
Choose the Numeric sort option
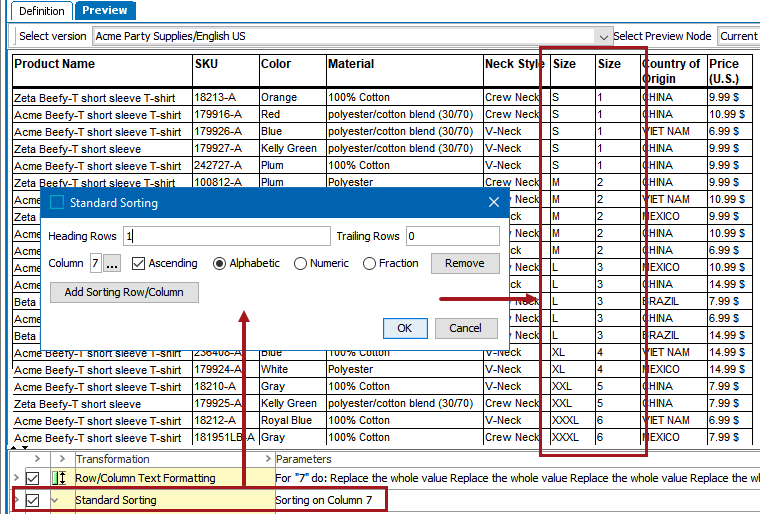coord(300,264)
